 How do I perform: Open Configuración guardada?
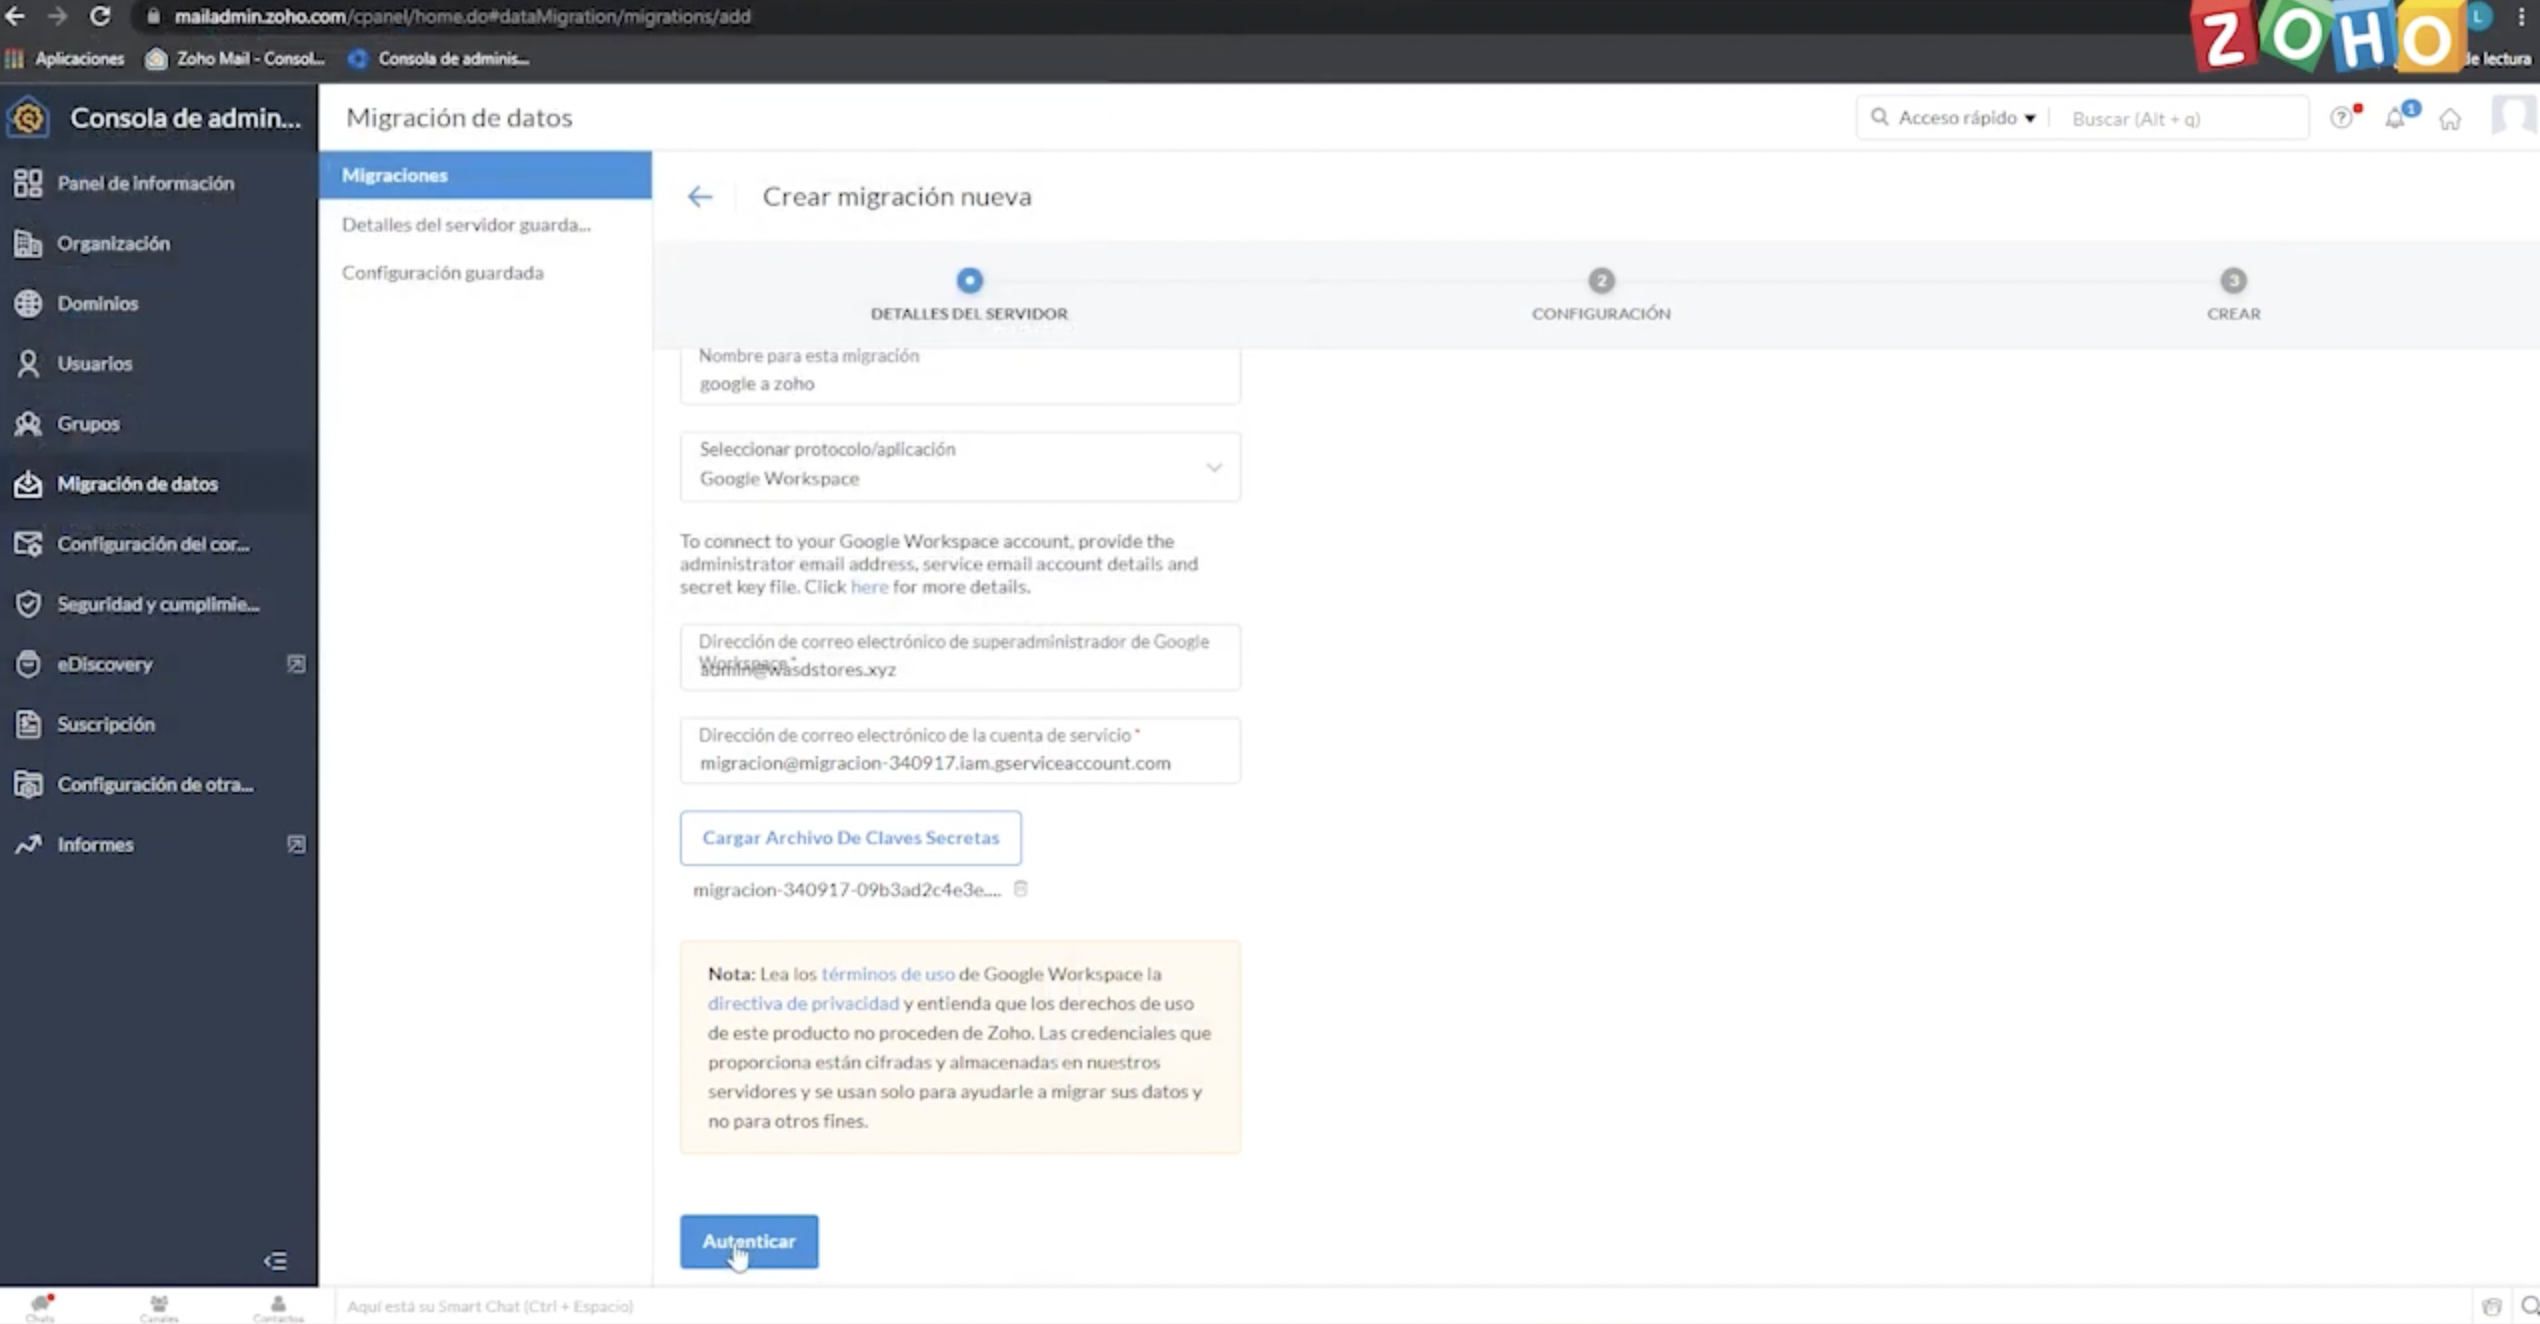[442, 272]
